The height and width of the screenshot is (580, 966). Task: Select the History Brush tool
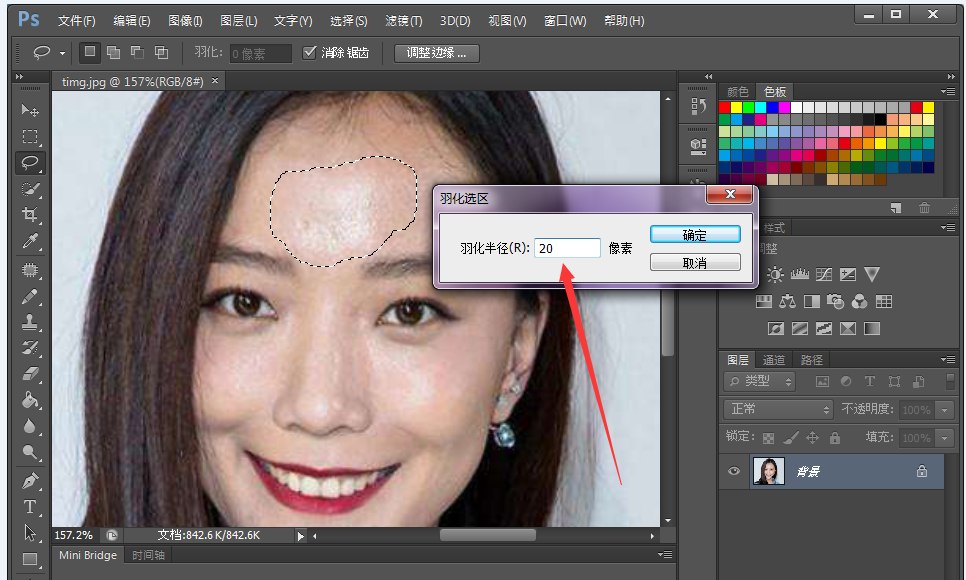click(x=30, y=348)
